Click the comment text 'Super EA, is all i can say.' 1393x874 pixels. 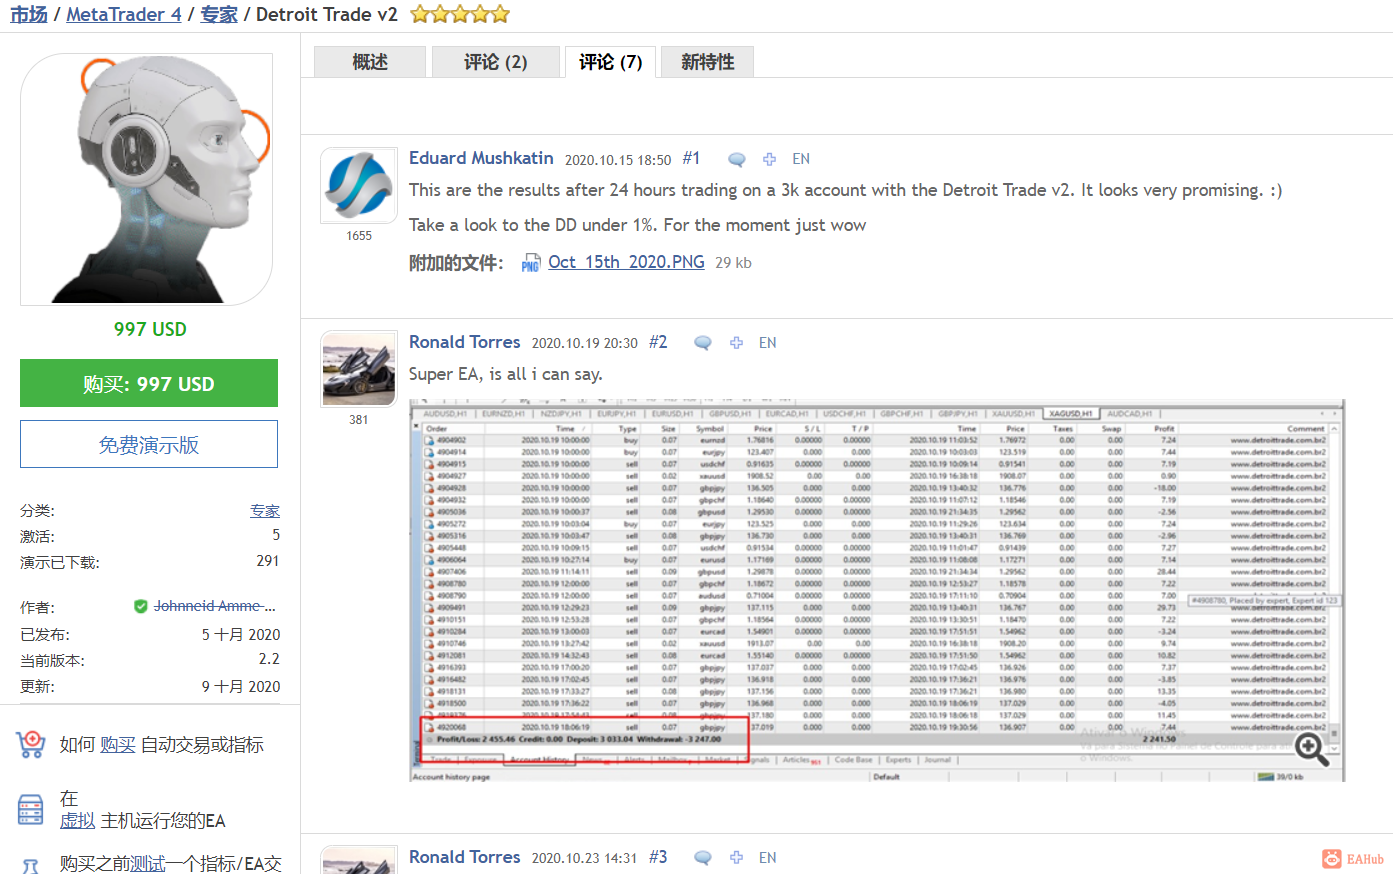pos(506,374)
